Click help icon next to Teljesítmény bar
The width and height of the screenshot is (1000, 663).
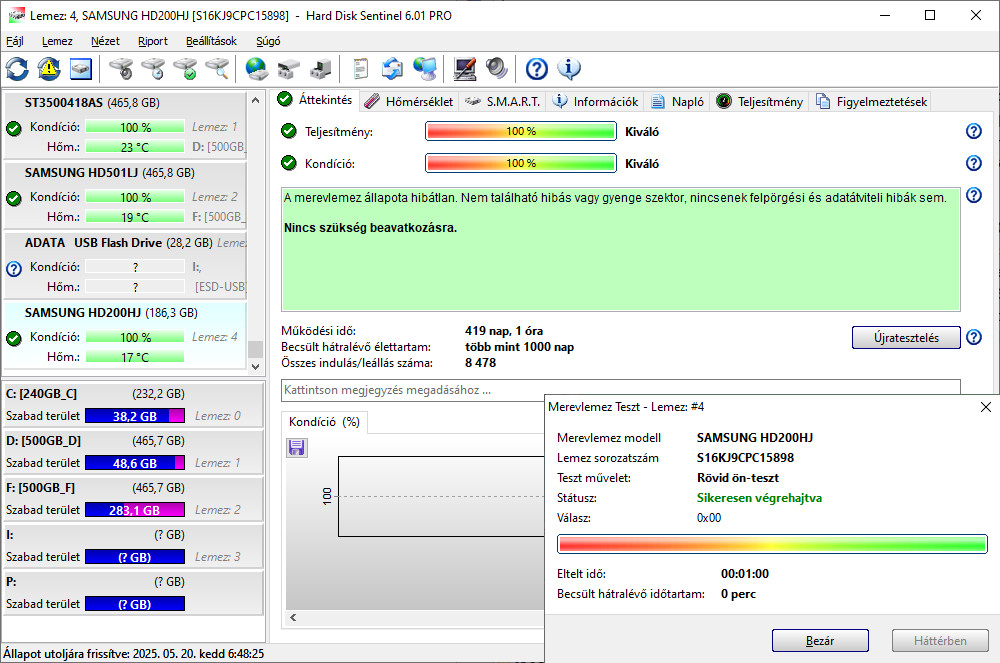click(x=974, y=131)
